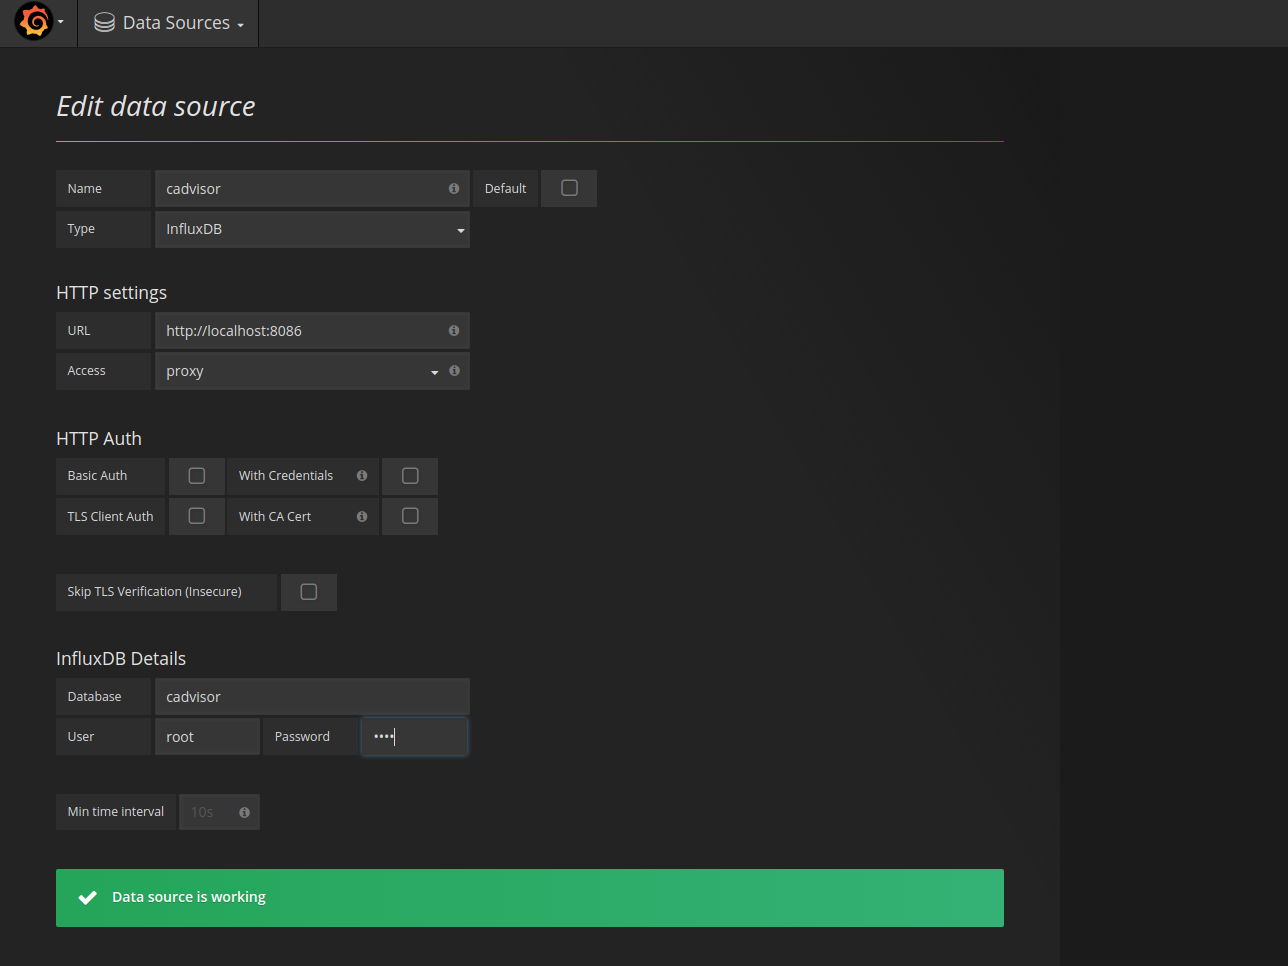
Task: Click the 'Edit data source' heading
Action: (156, 106)
